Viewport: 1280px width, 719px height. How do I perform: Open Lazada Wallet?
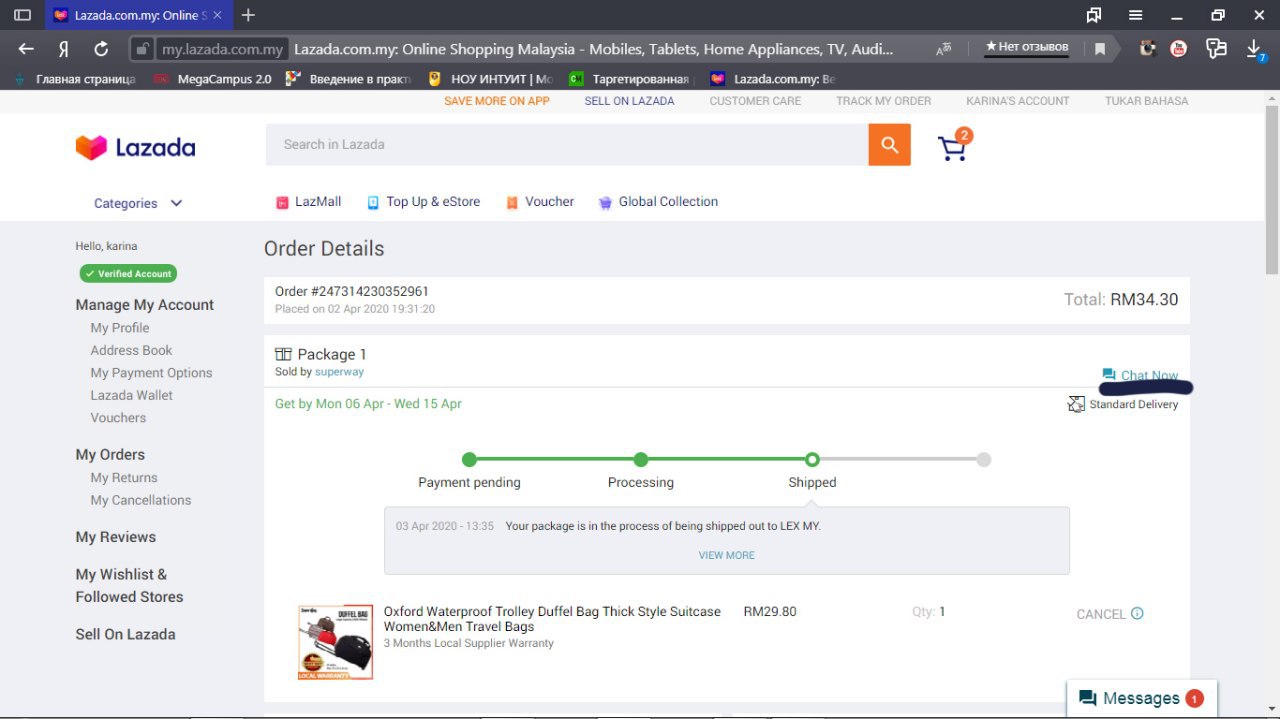point(131,395)
